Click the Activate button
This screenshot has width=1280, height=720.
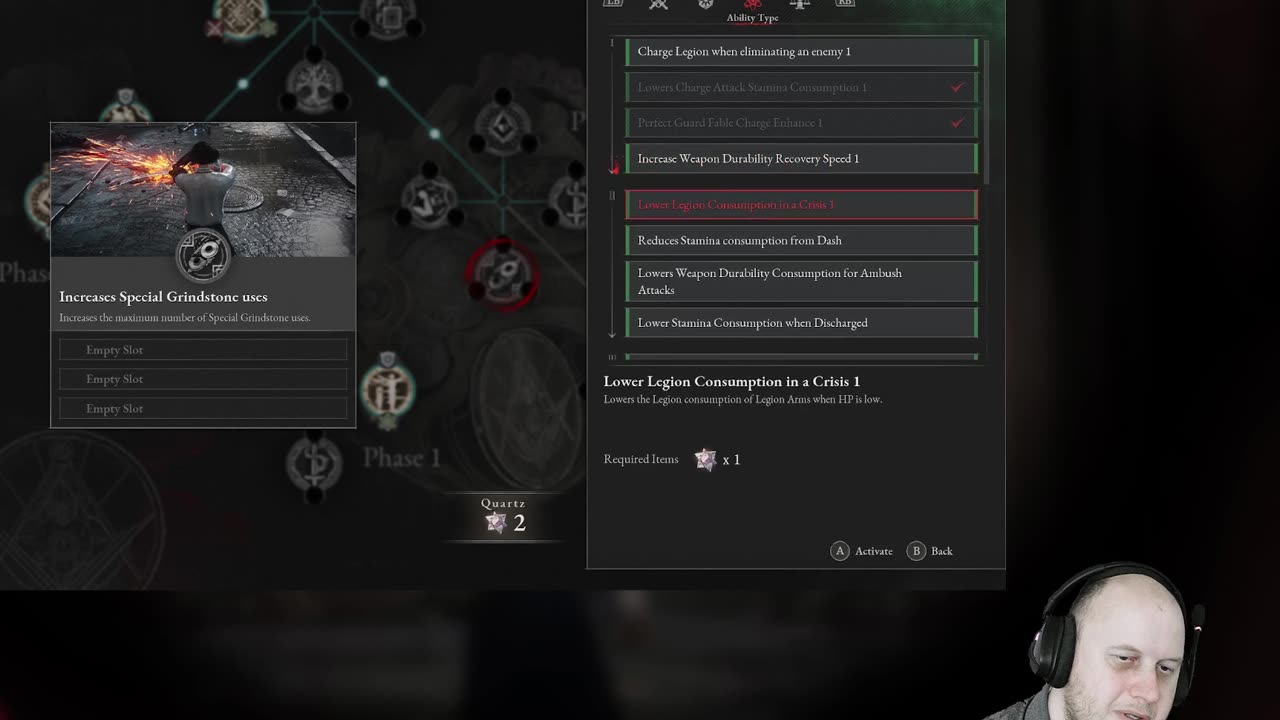[x=862, y=551]
